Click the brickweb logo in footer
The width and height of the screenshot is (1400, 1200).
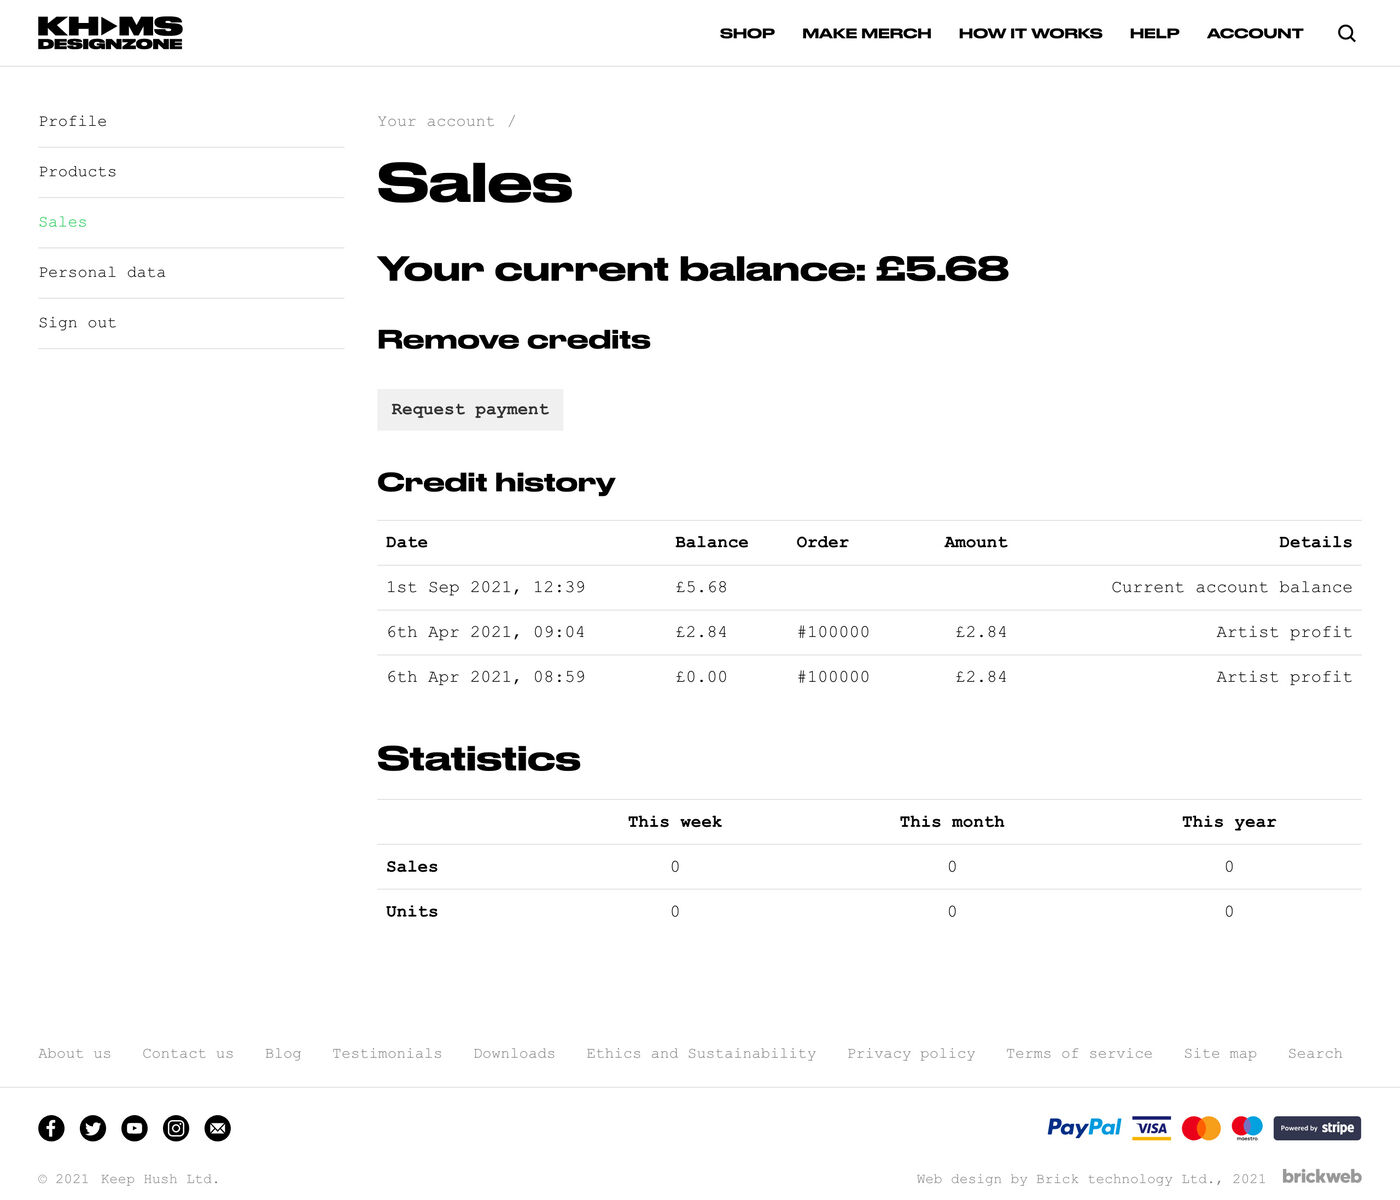(1321, 1177)
